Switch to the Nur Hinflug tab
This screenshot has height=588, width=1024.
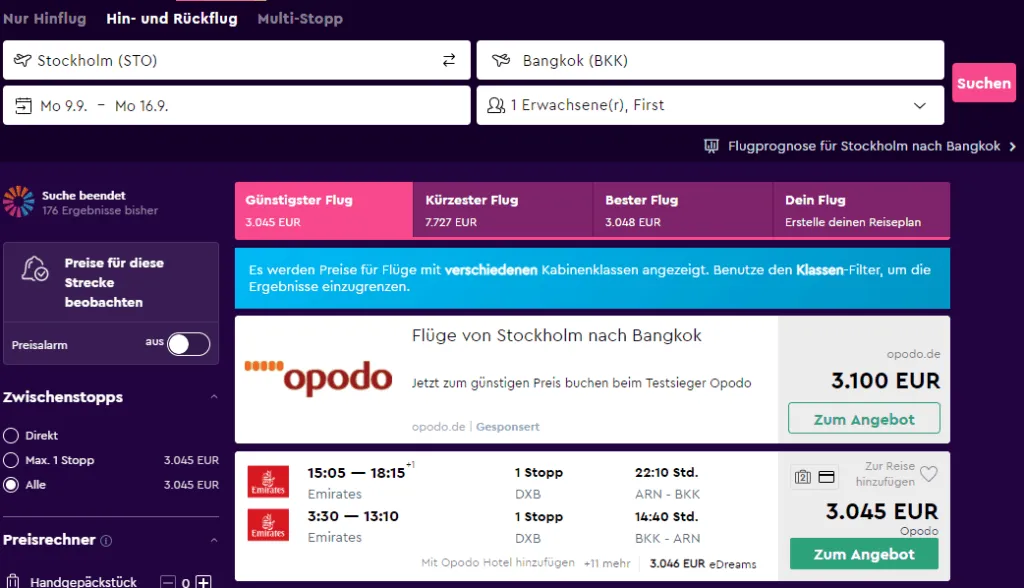pos(44,18)
